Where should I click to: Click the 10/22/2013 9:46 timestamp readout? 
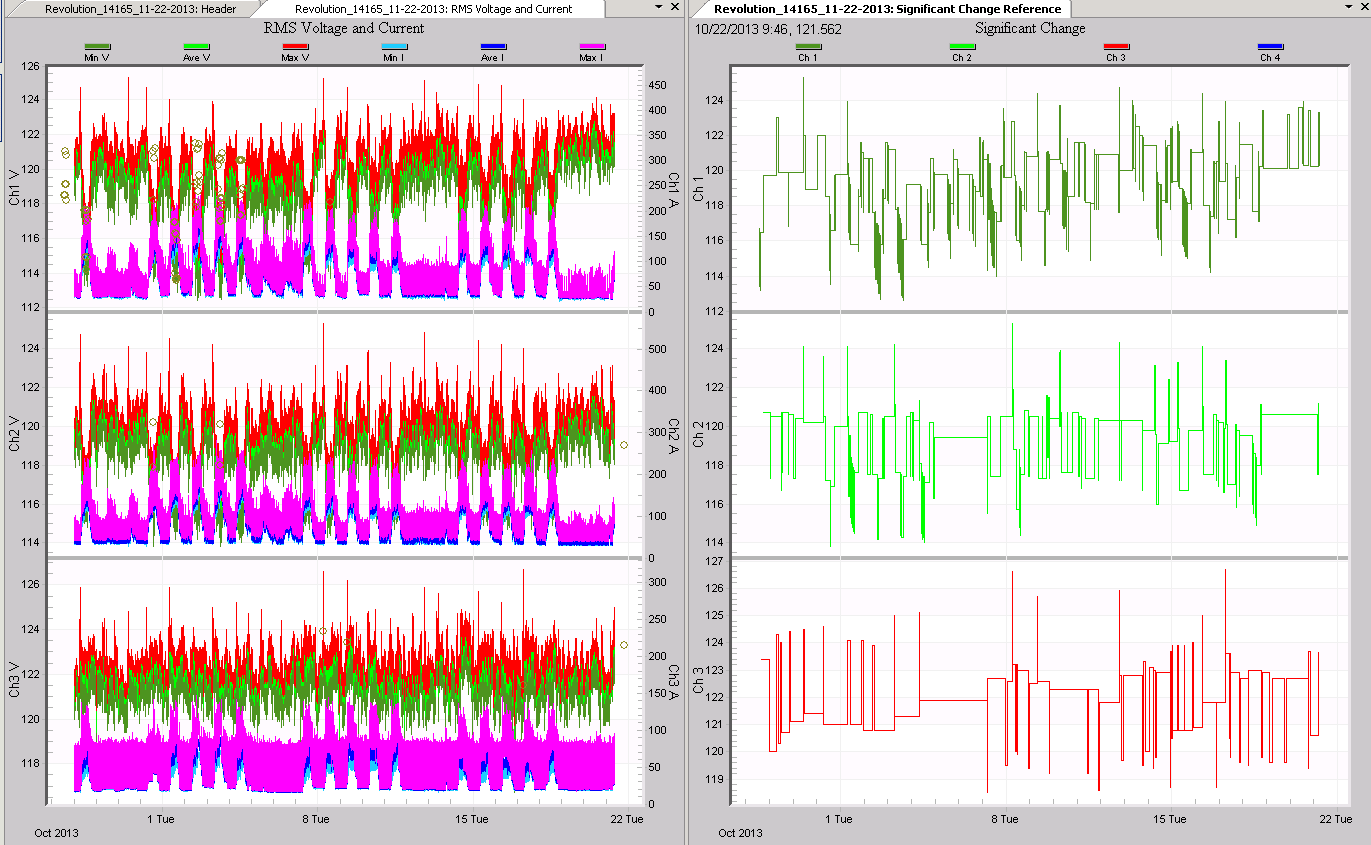(770, 30)
